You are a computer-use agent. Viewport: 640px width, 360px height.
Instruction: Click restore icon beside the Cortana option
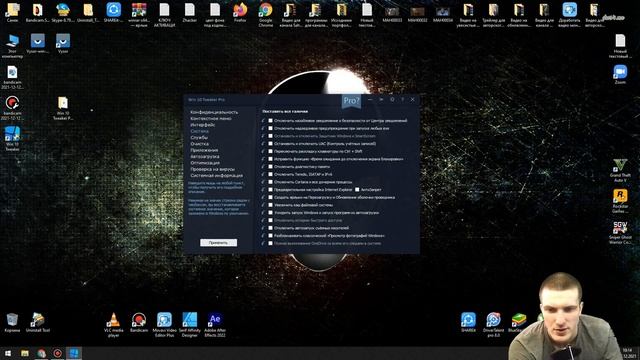click(263, 182)
